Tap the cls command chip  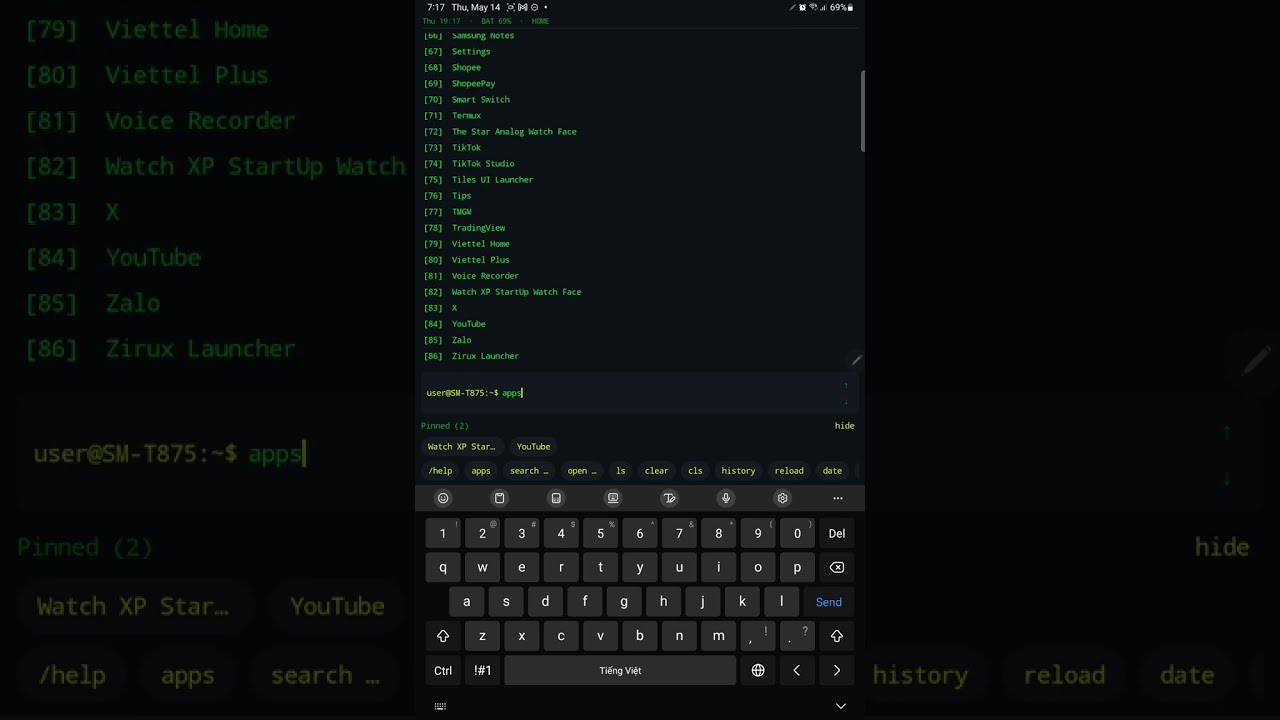pos(695,471)
